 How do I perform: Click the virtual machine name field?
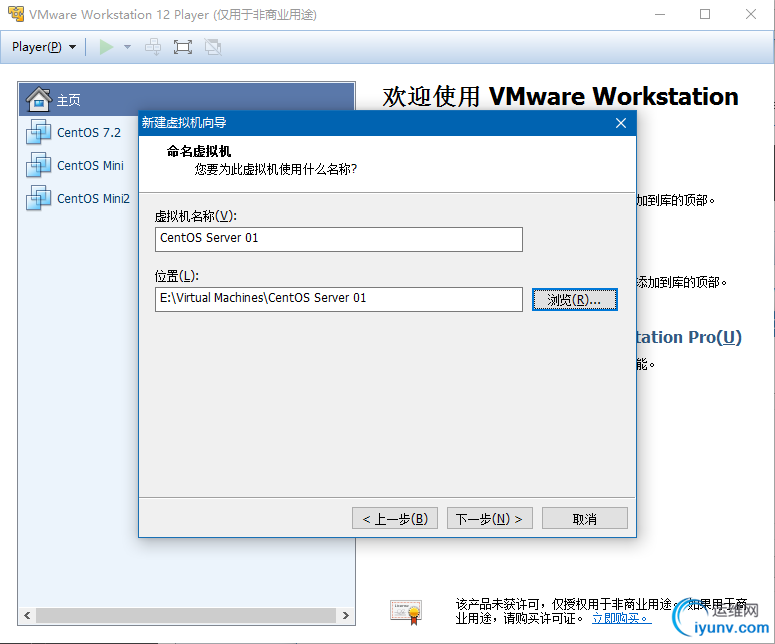pos(339,239)
